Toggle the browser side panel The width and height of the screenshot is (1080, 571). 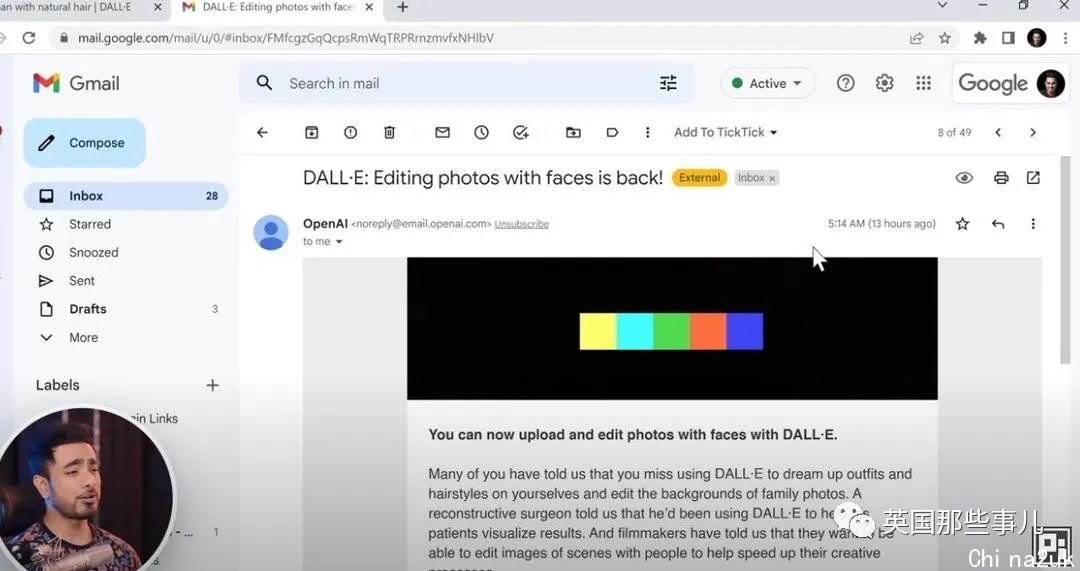pos(1008,38)
